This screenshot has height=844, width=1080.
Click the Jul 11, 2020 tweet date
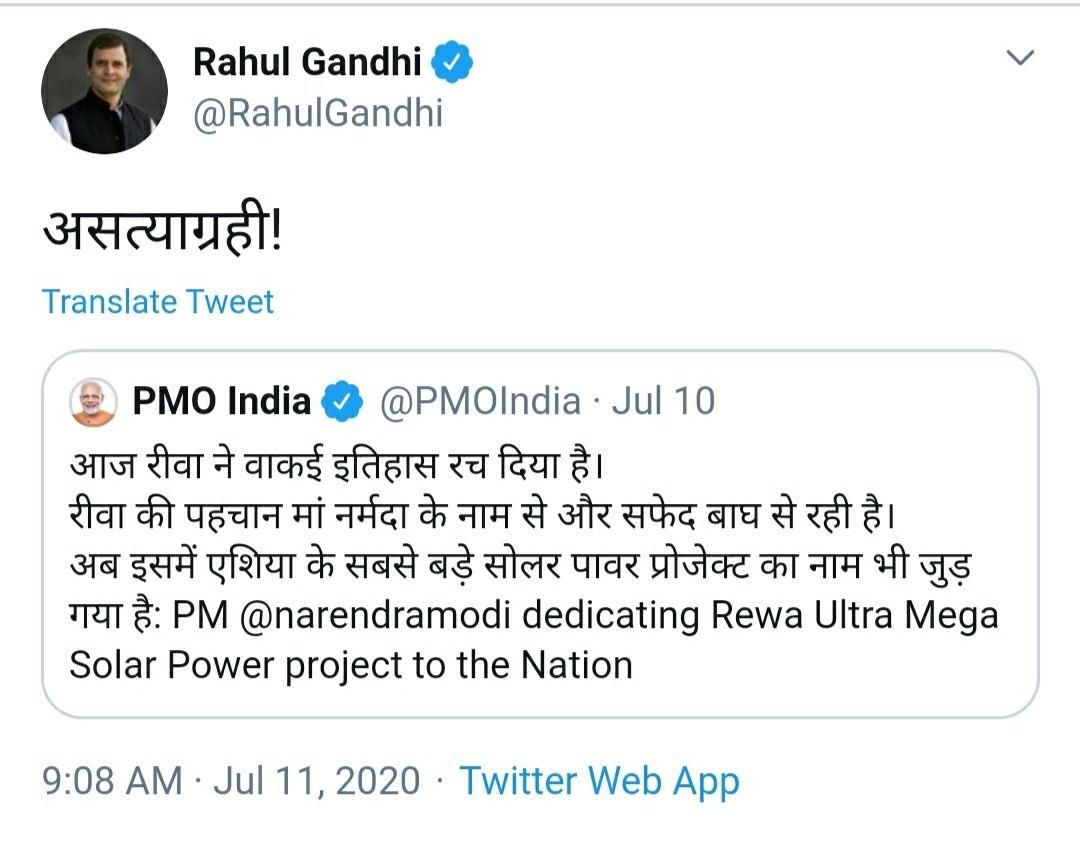pos(320,781)
